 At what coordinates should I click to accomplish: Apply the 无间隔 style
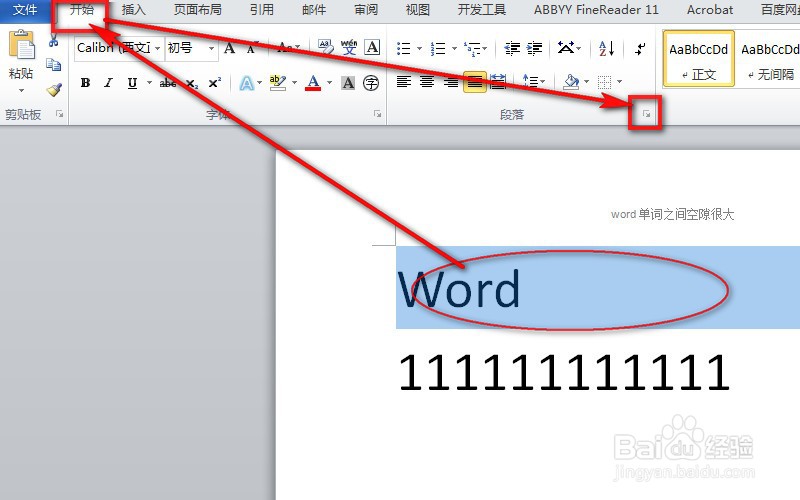point(769,59)
